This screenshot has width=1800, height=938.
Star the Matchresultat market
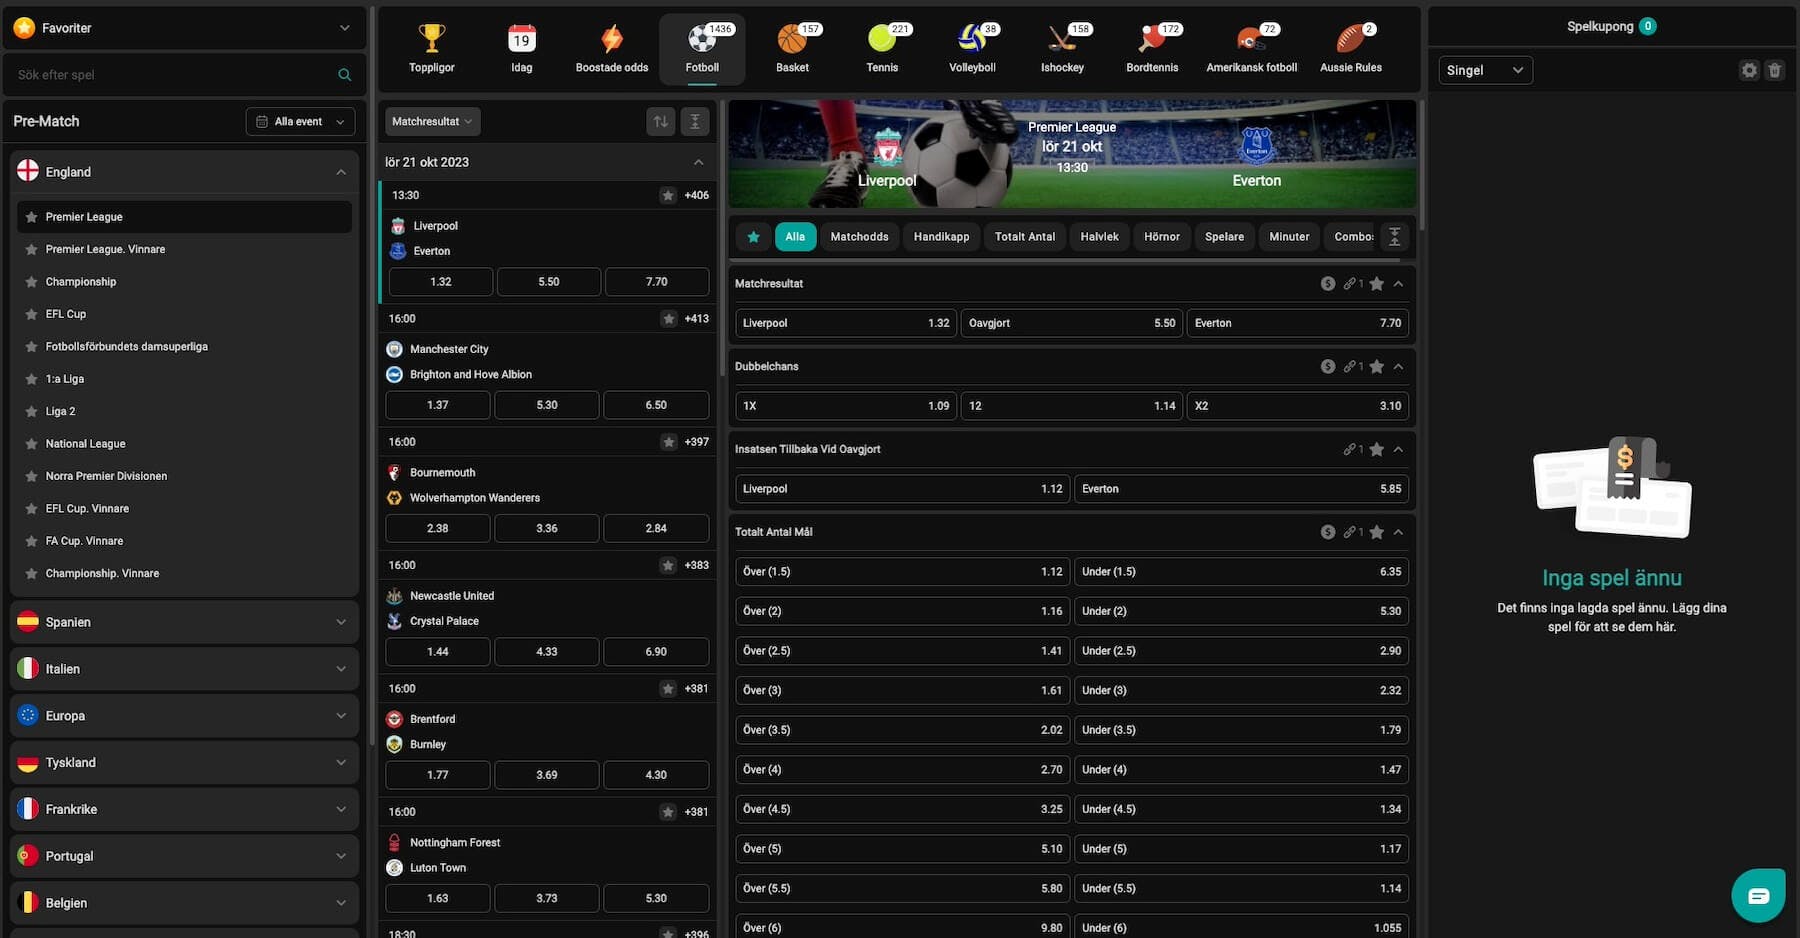point(1377,284)
